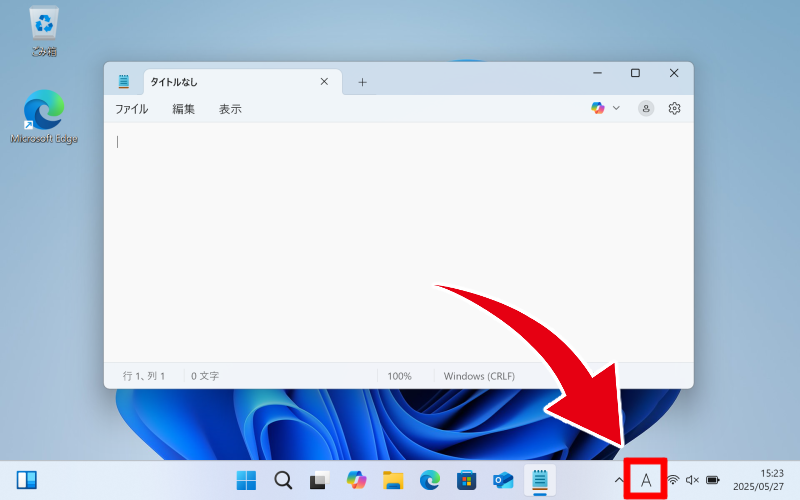Add a new Notepad tab
Image resolution: width=800 pixels, height=500 pixels.
click(x=362, y=82)
